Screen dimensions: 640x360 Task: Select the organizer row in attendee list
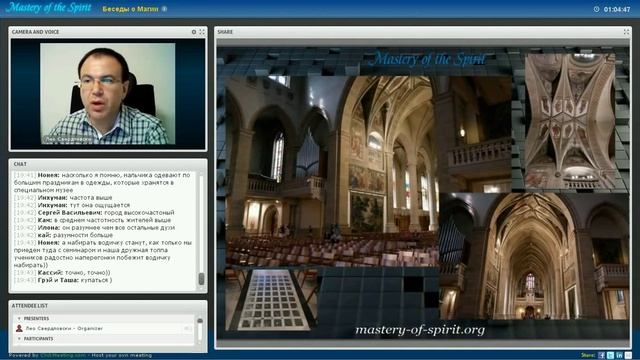(104, 328)
